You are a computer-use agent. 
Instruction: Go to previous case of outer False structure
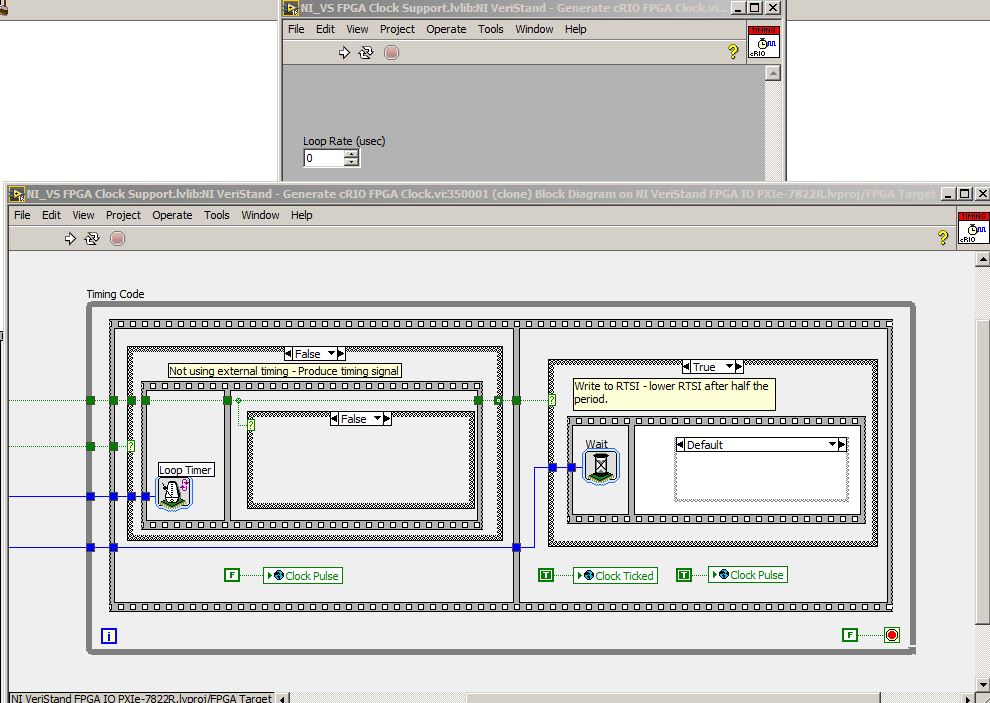288,354
